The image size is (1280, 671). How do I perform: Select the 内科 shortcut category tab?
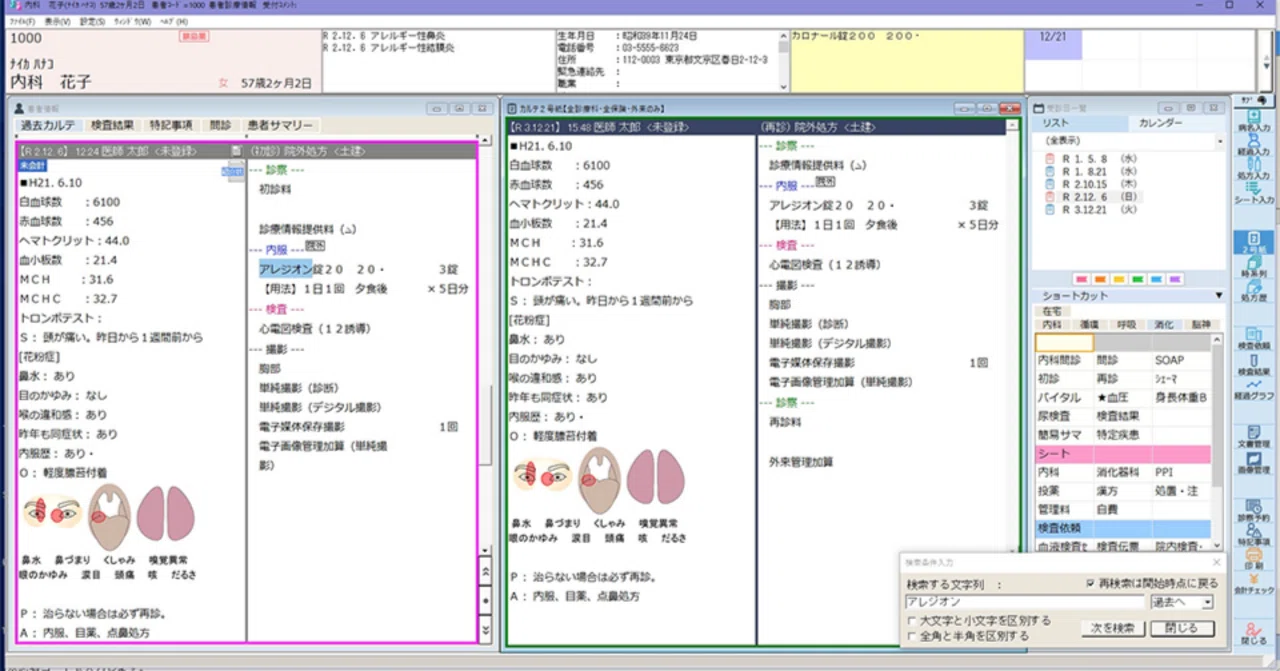click(1051, 325)
